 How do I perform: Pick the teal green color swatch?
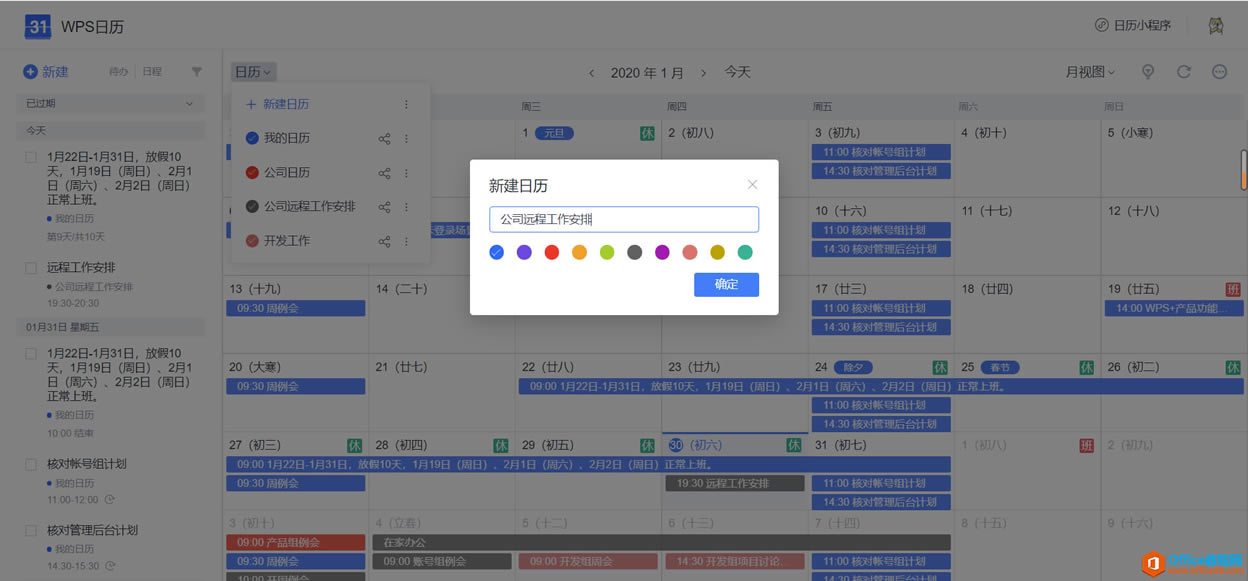(x=745, y=252)
